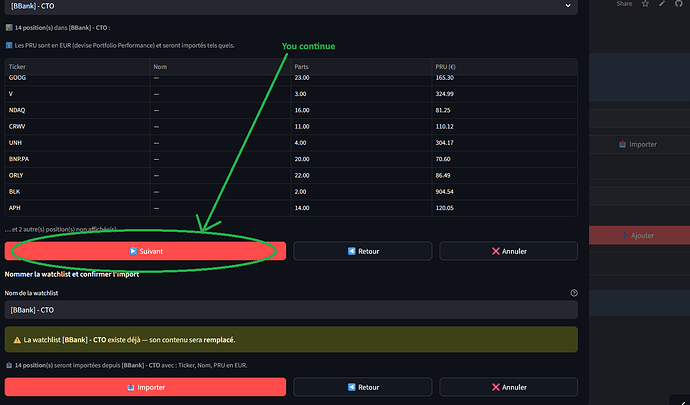Click the Ticker column header

click(17, 68)
